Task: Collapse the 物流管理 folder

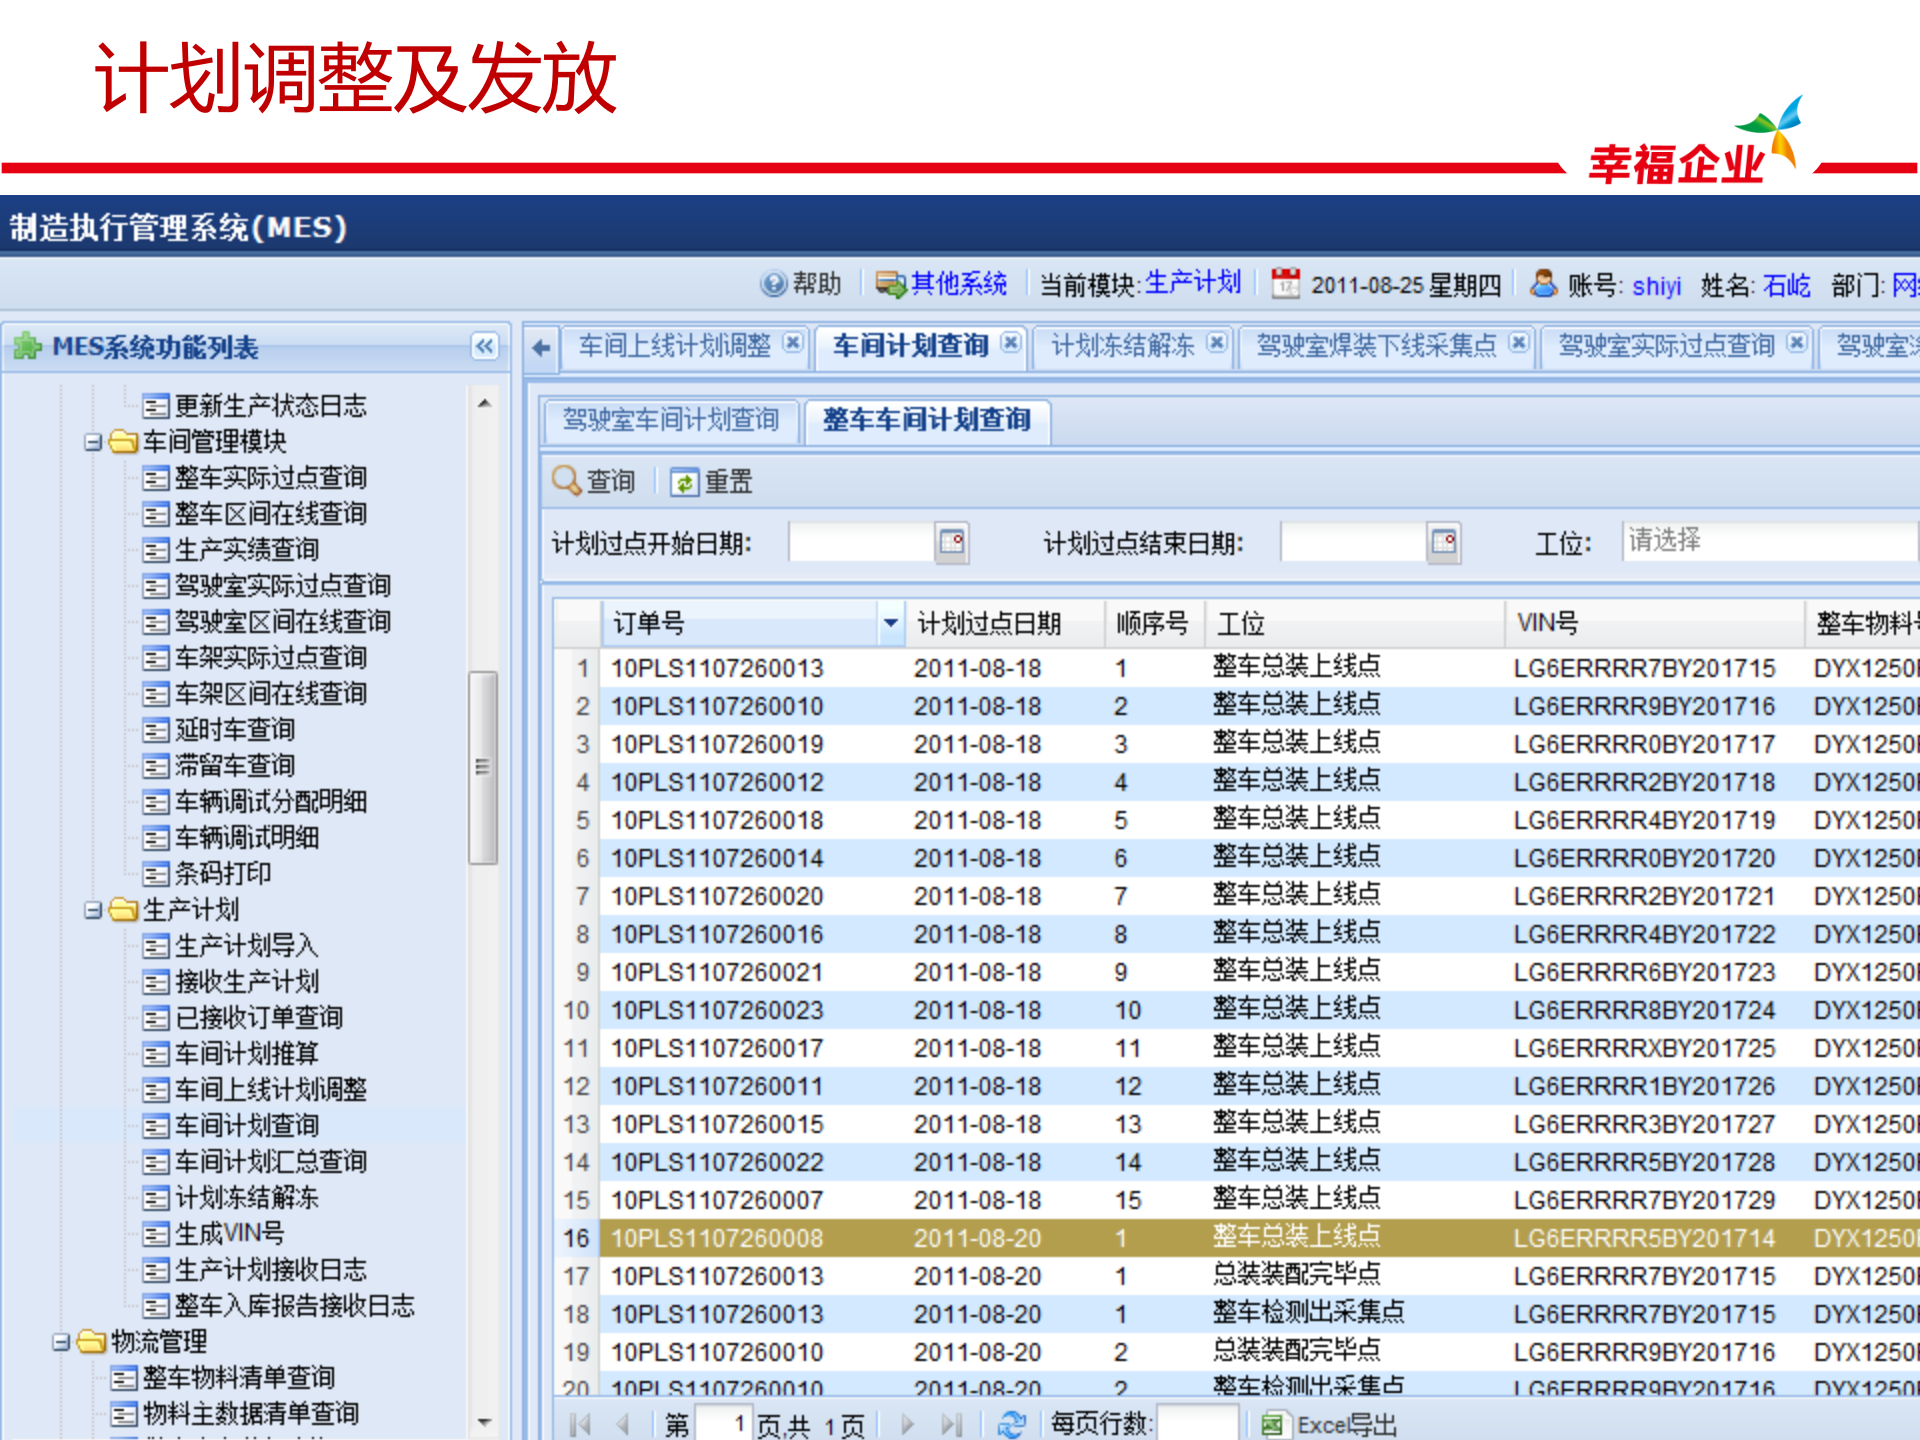Action: click(62, 1341)
